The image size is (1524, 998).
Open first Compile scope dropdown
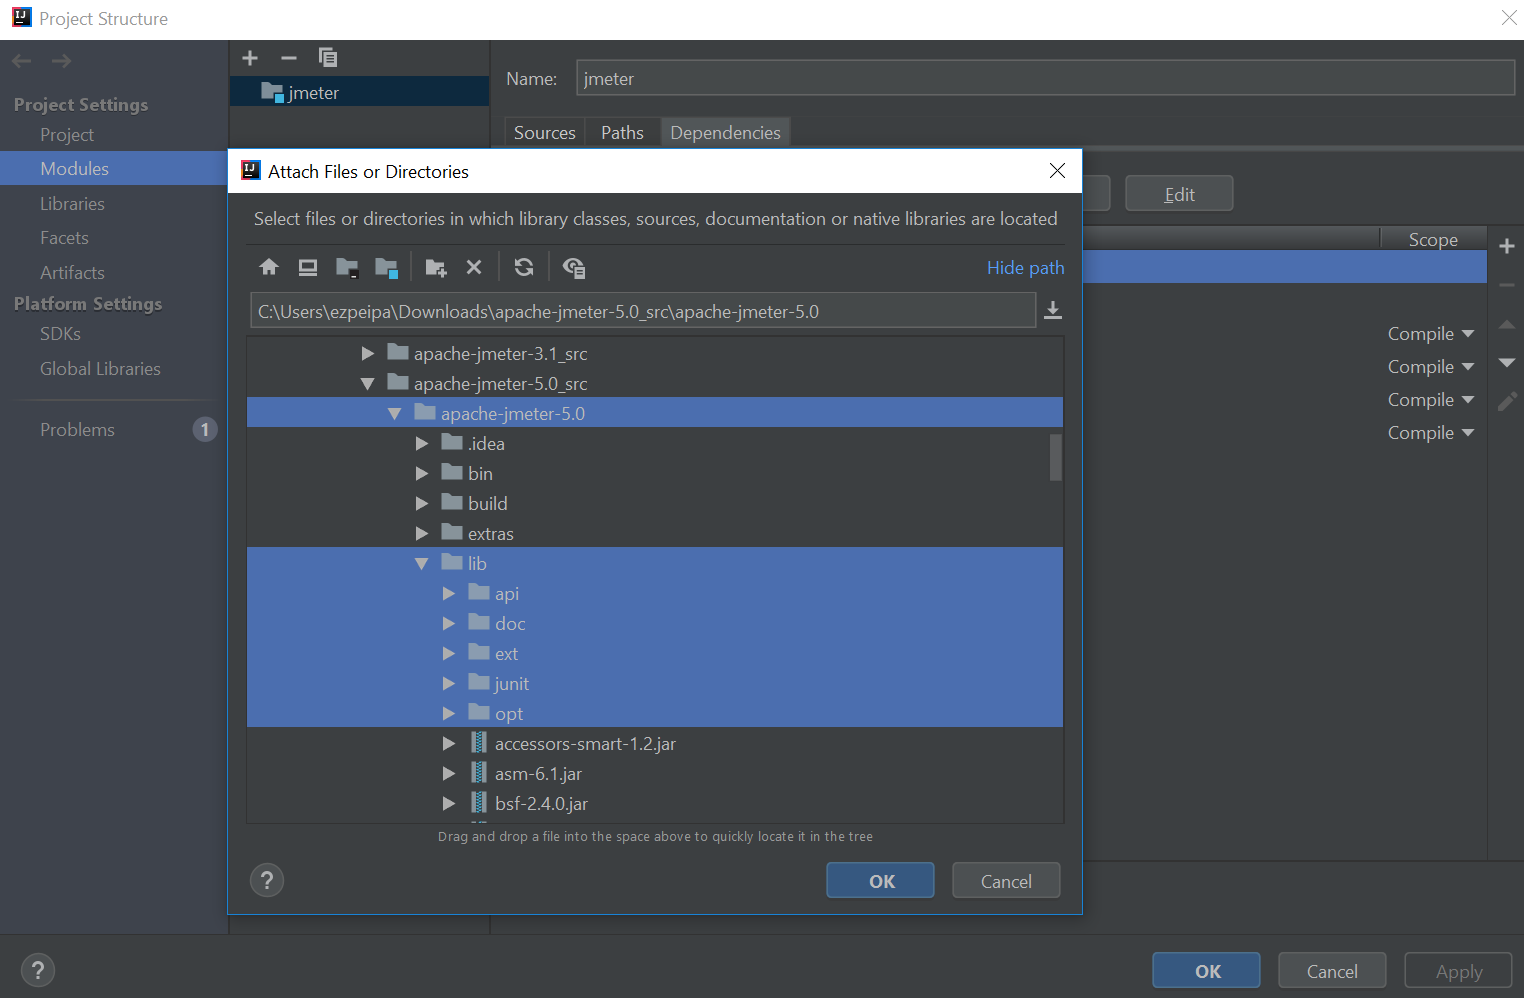tap(1431, 334)
